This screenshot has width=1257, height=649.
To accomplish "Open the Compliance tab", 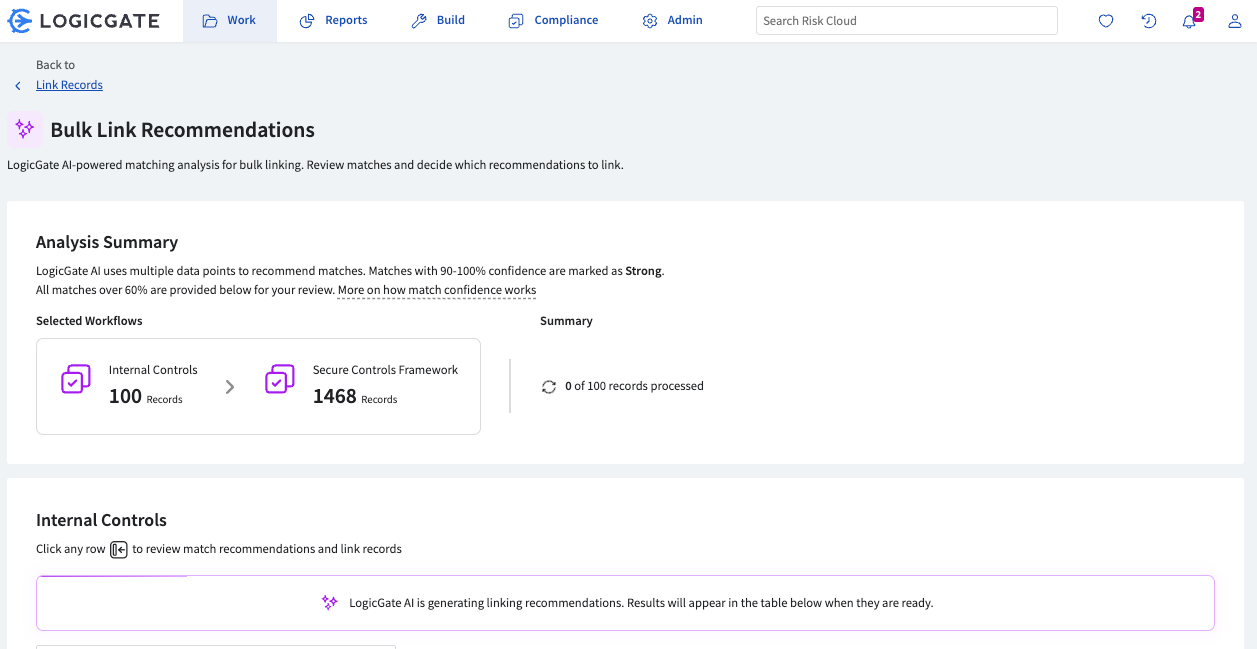I will (553, 20).
